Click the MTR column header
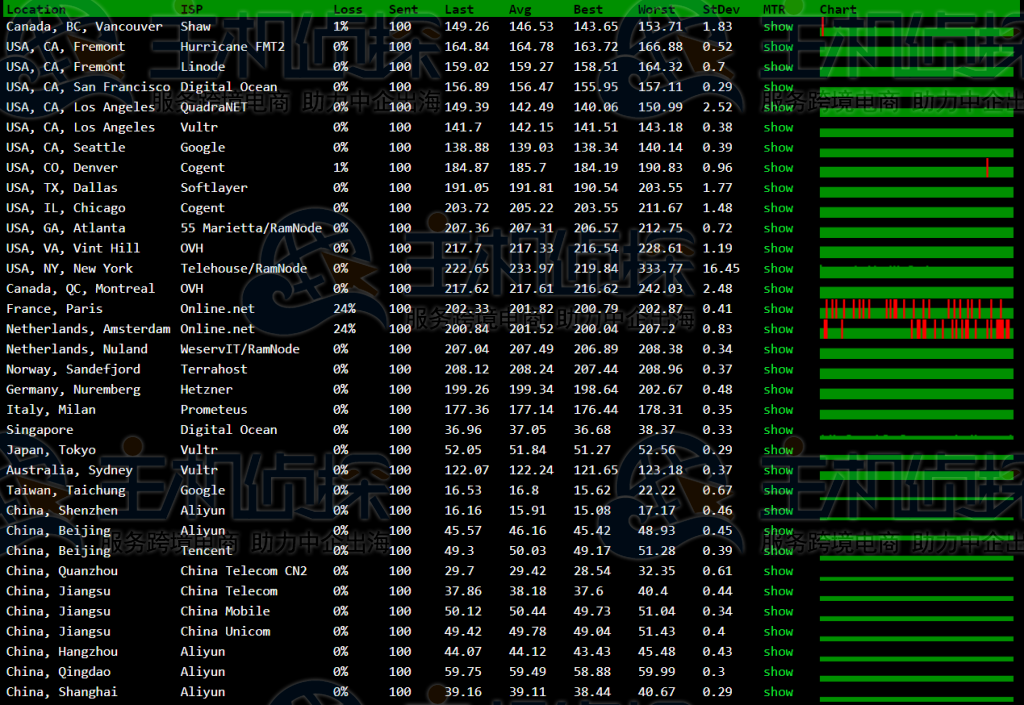1024x705 pixels. (x=774, y=9)
